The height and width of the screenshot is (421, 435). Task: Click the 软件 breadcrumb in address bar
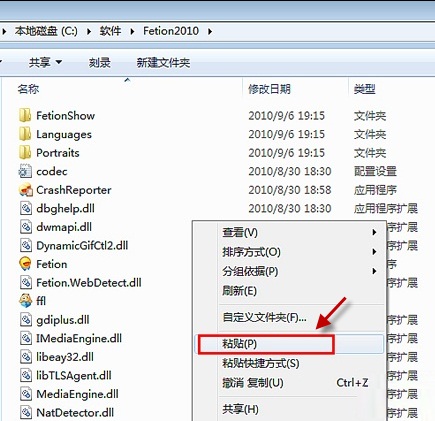tap(110, 31)
